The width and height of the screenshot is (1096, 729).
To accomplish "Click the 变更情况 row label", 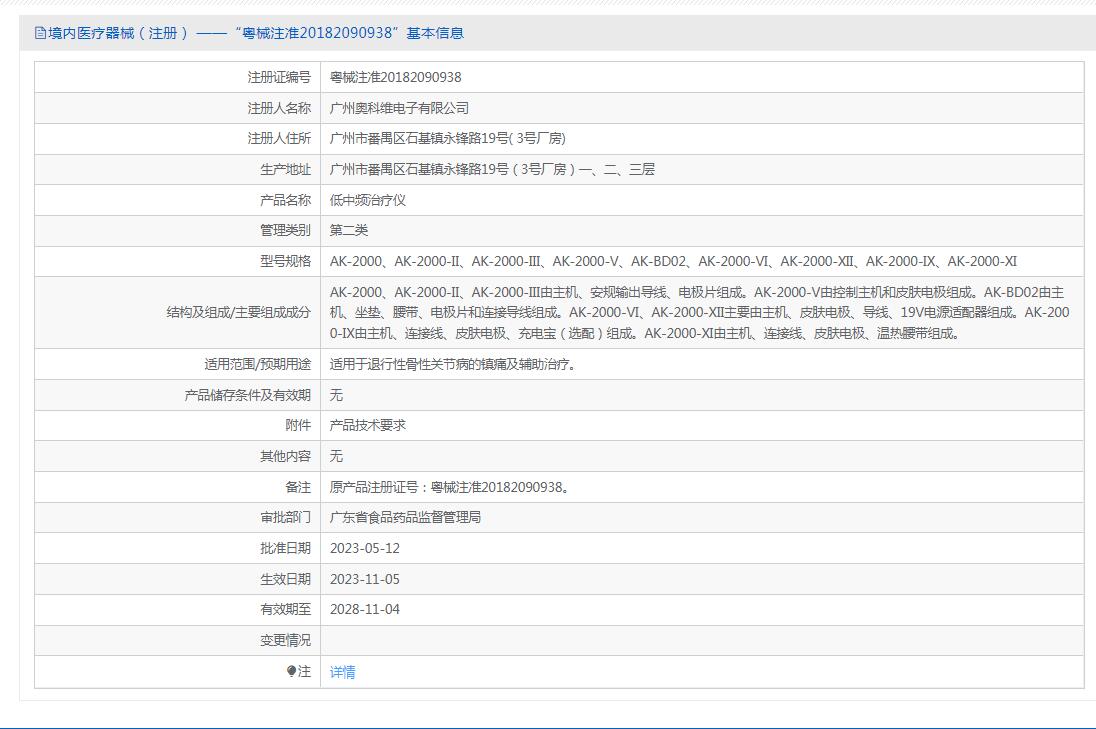I will (x=285, y=640).
